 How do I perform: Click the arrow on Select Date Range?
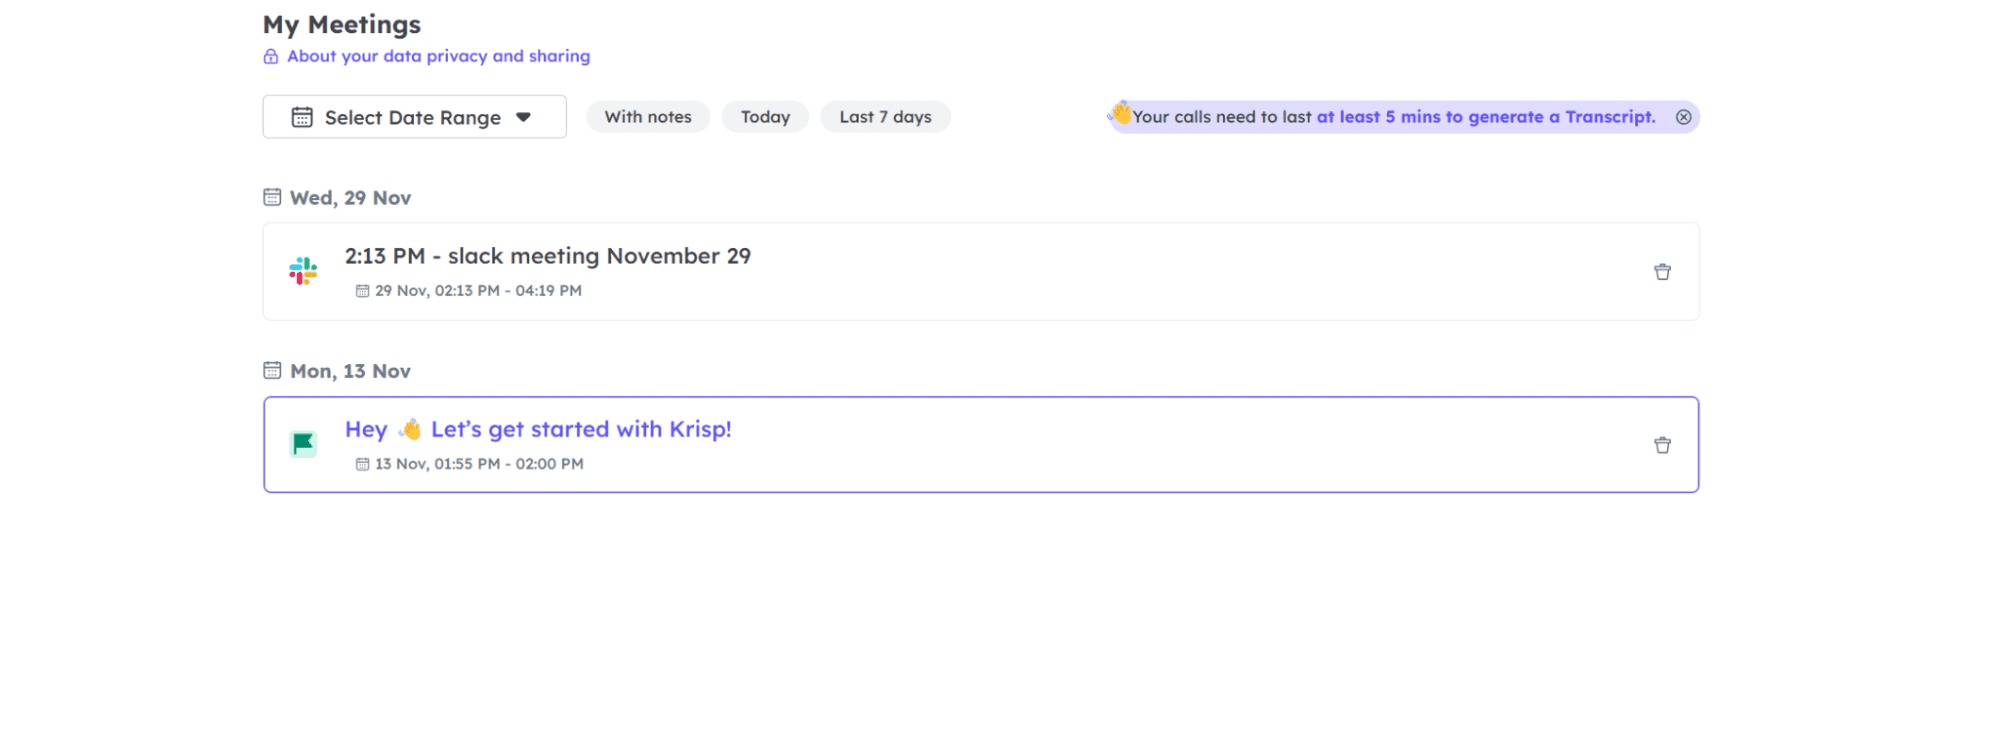523,117
